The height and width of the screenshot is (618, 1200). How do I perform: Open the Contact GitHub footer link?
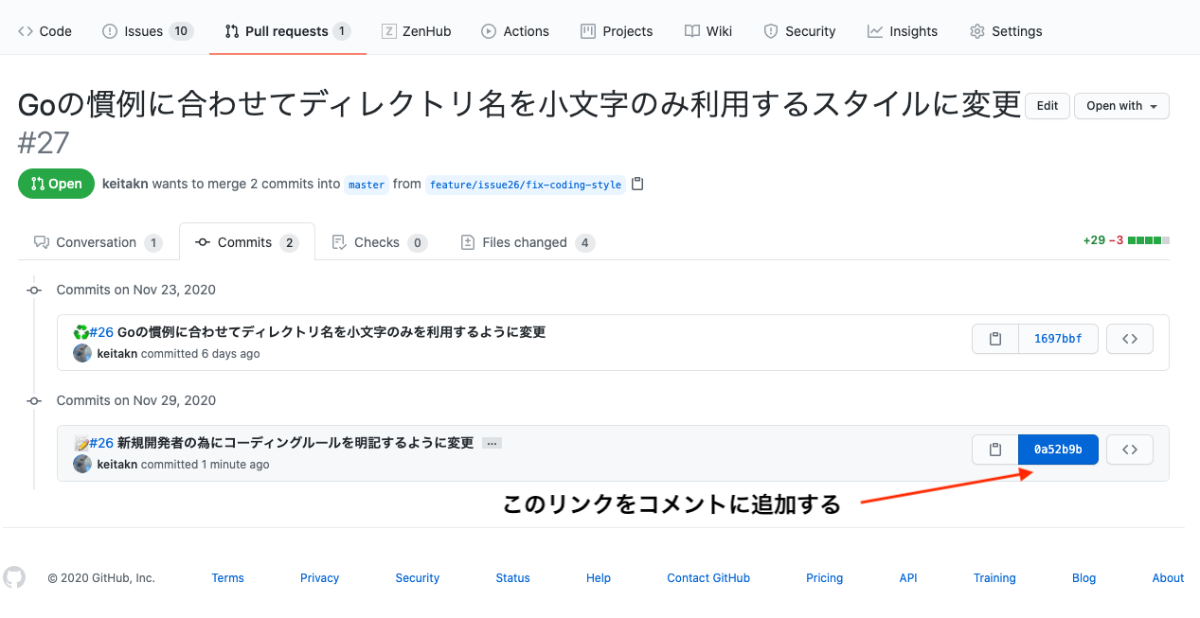pyautogui.click(x=709, y=578)
